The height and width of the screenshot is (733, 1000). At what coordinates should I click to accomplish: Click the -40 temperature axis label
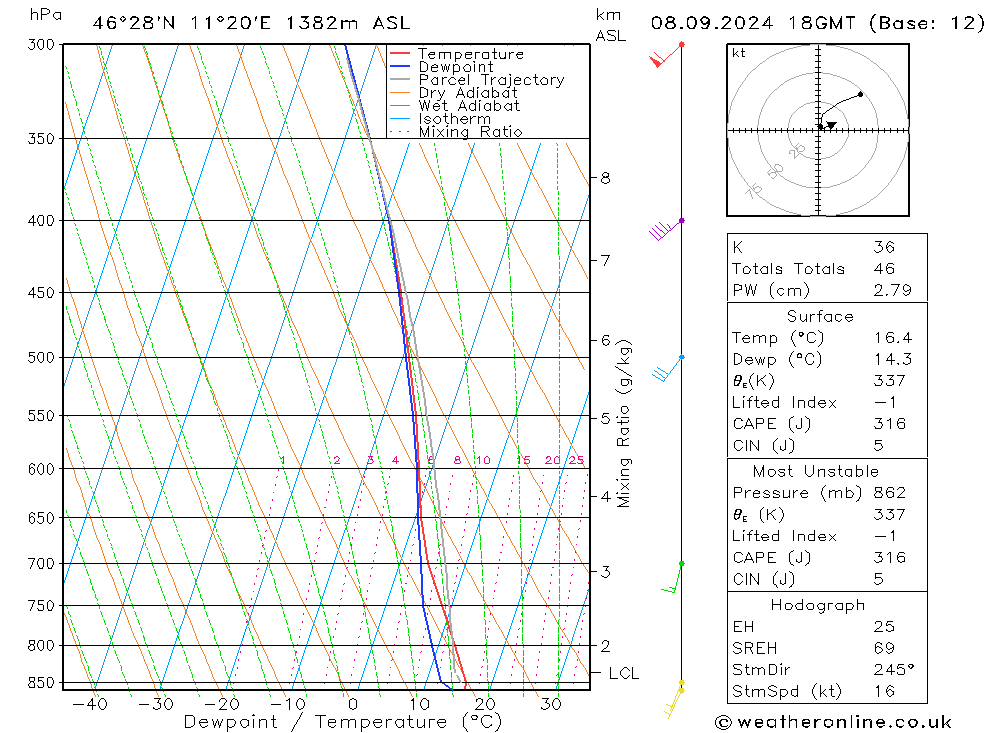[x=90, y=704]
